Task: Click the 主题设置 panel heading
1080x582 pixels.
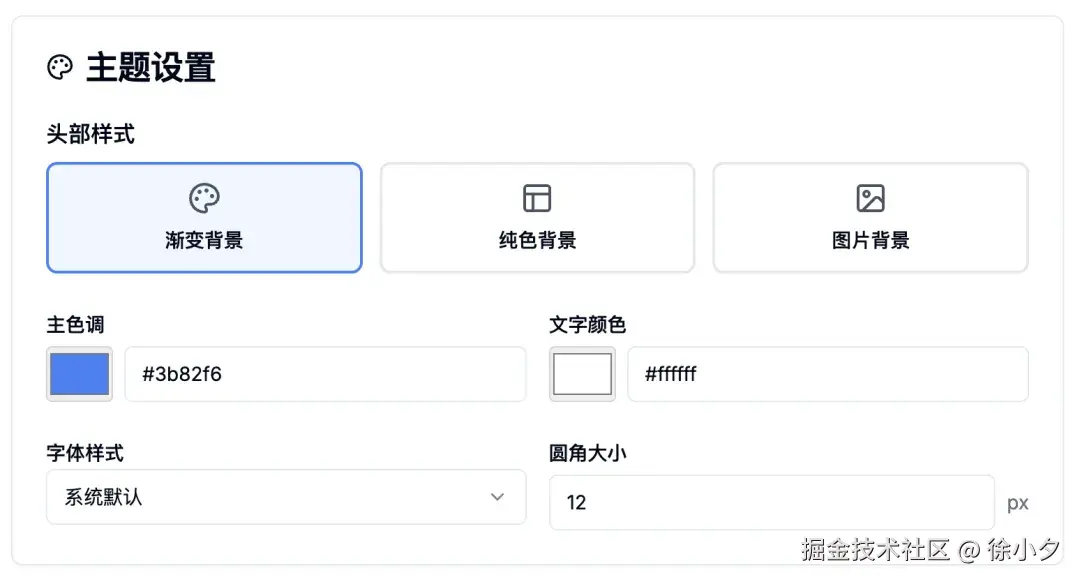Action: click(152, 65)
